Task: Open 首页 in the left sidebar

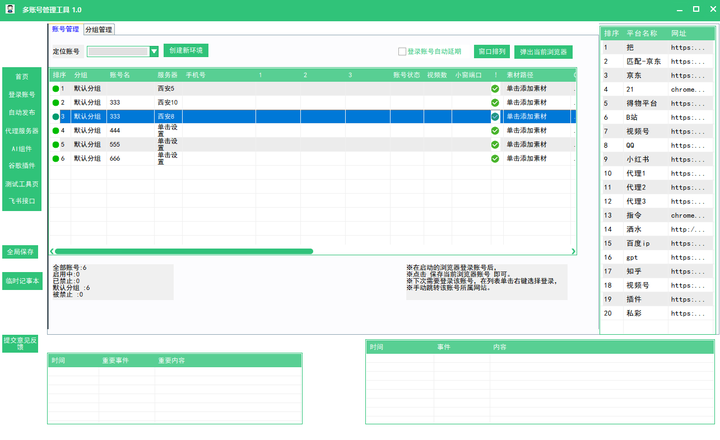Action: (x=22, y=76)
